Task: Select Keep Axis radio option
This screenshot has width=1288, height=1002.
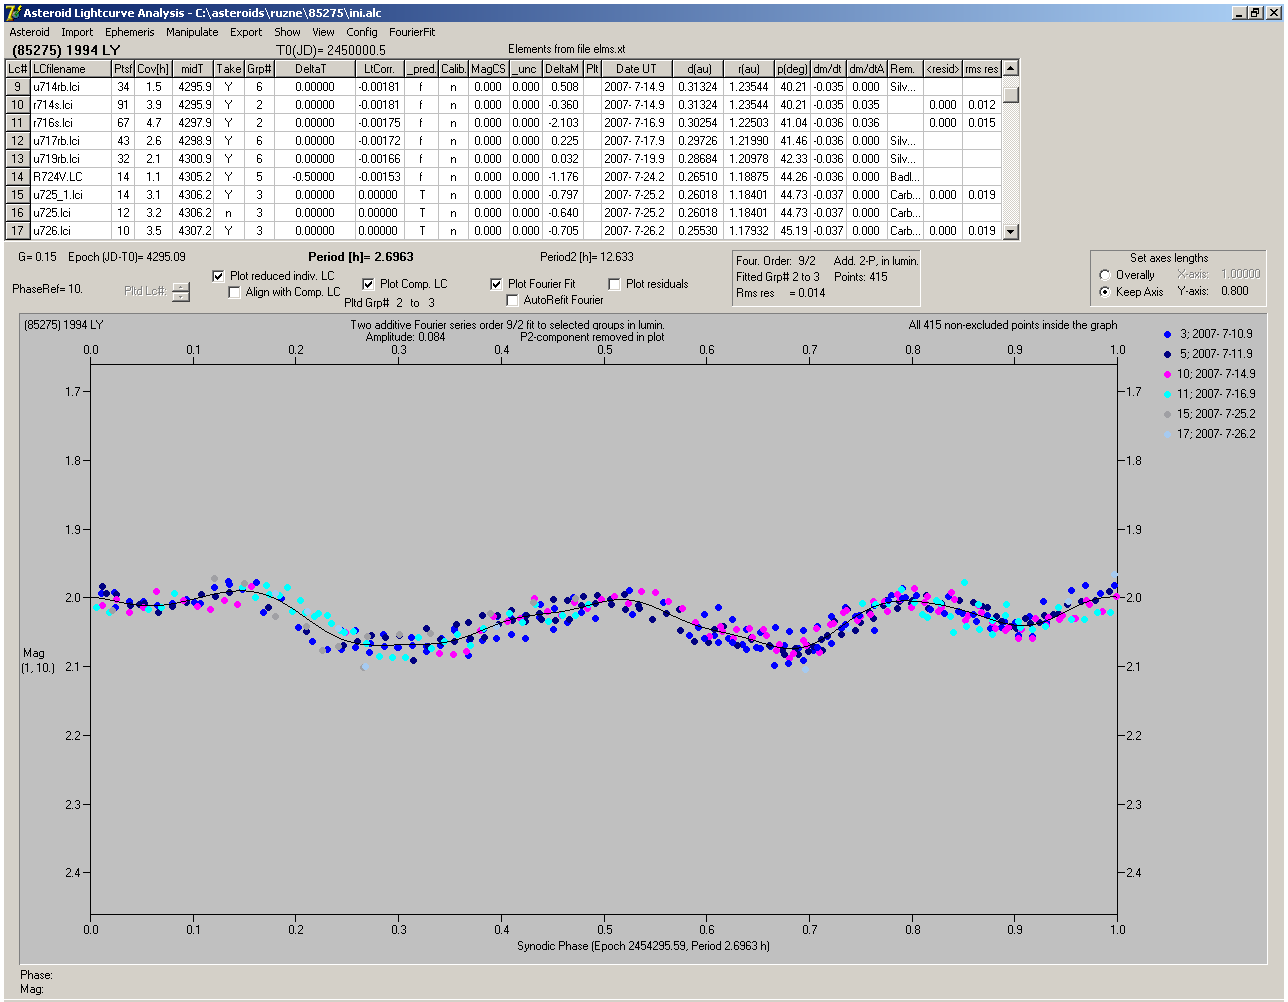Action: pos(1105,292)
